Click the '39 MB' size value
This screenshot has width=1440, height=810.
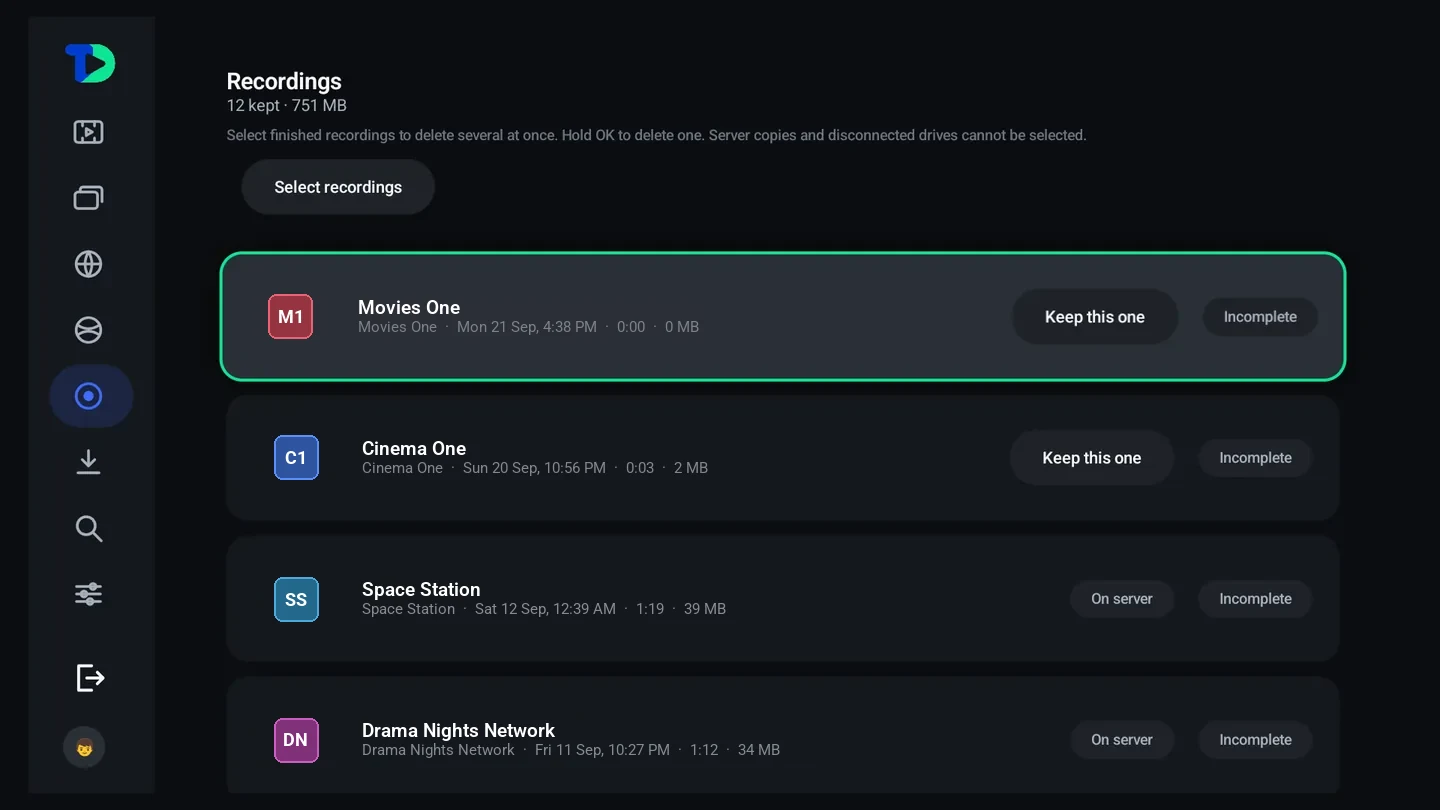[705, 609]
